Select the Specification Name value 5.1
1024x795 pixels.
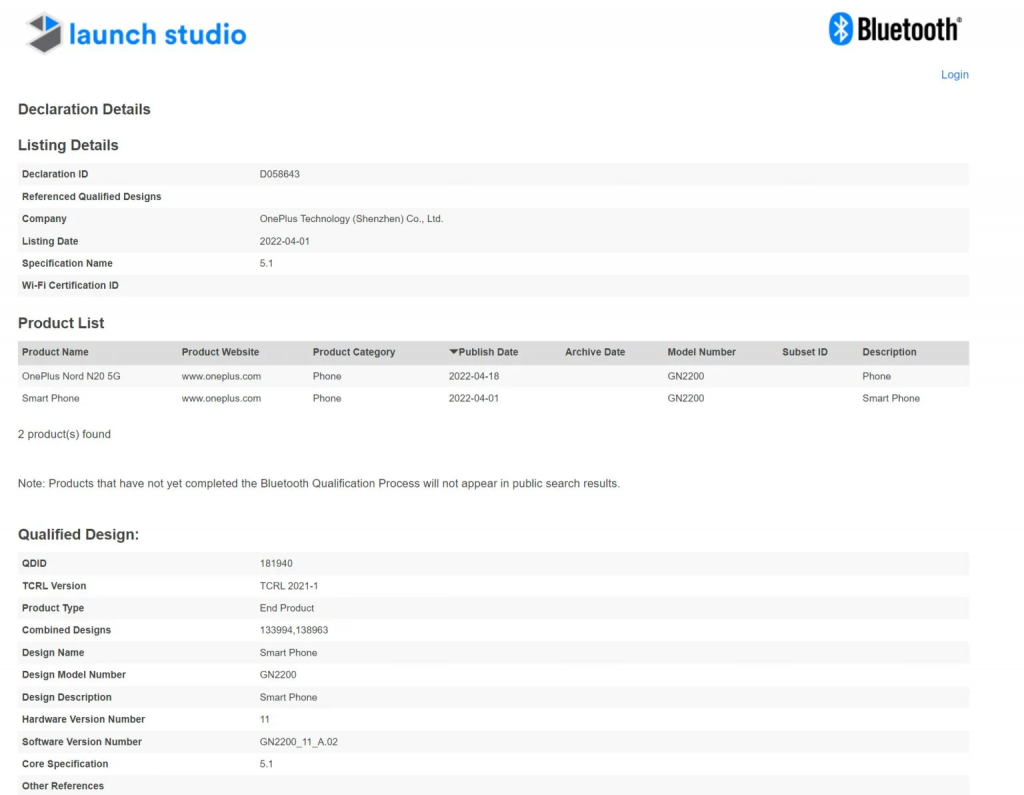pos(266,263)
